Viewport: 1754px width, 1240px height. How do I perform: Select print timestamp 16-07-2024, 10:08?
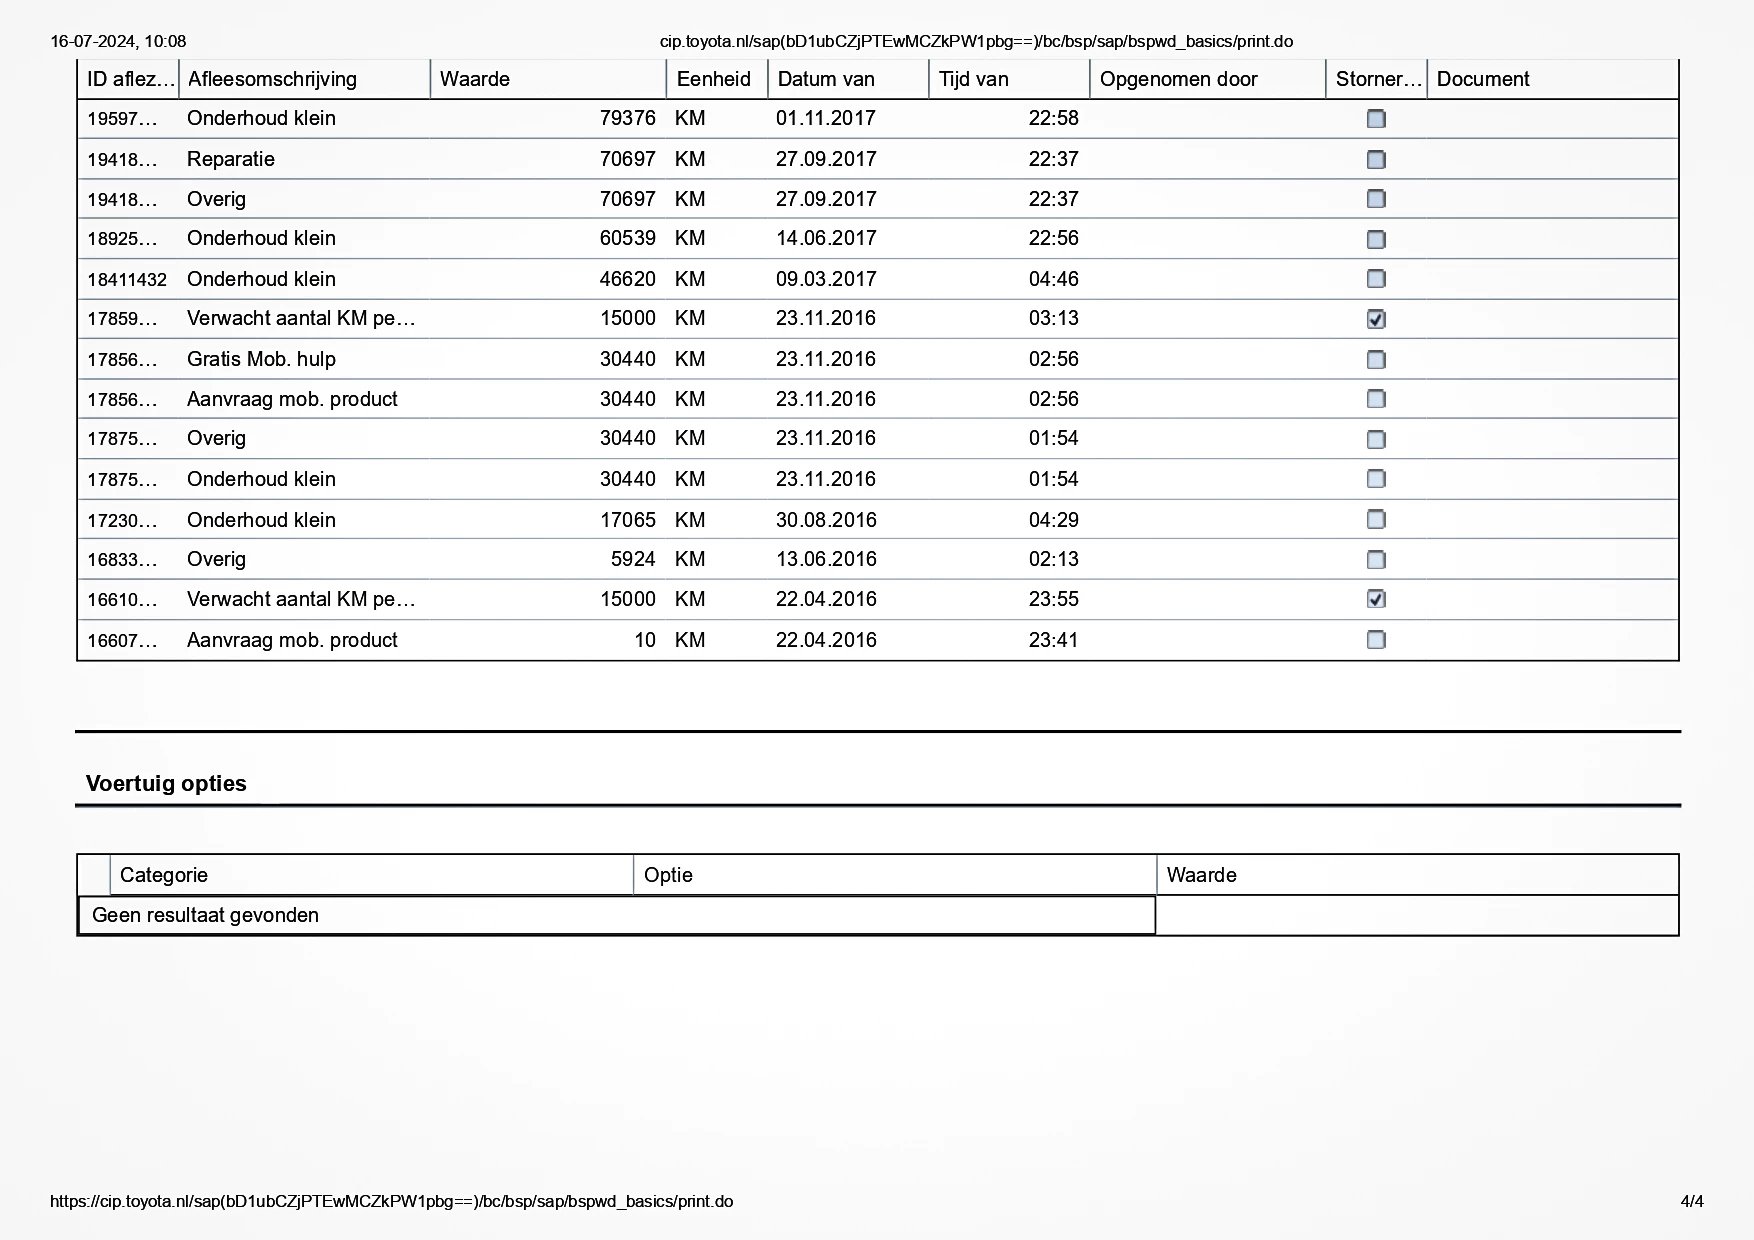[118, 41]
